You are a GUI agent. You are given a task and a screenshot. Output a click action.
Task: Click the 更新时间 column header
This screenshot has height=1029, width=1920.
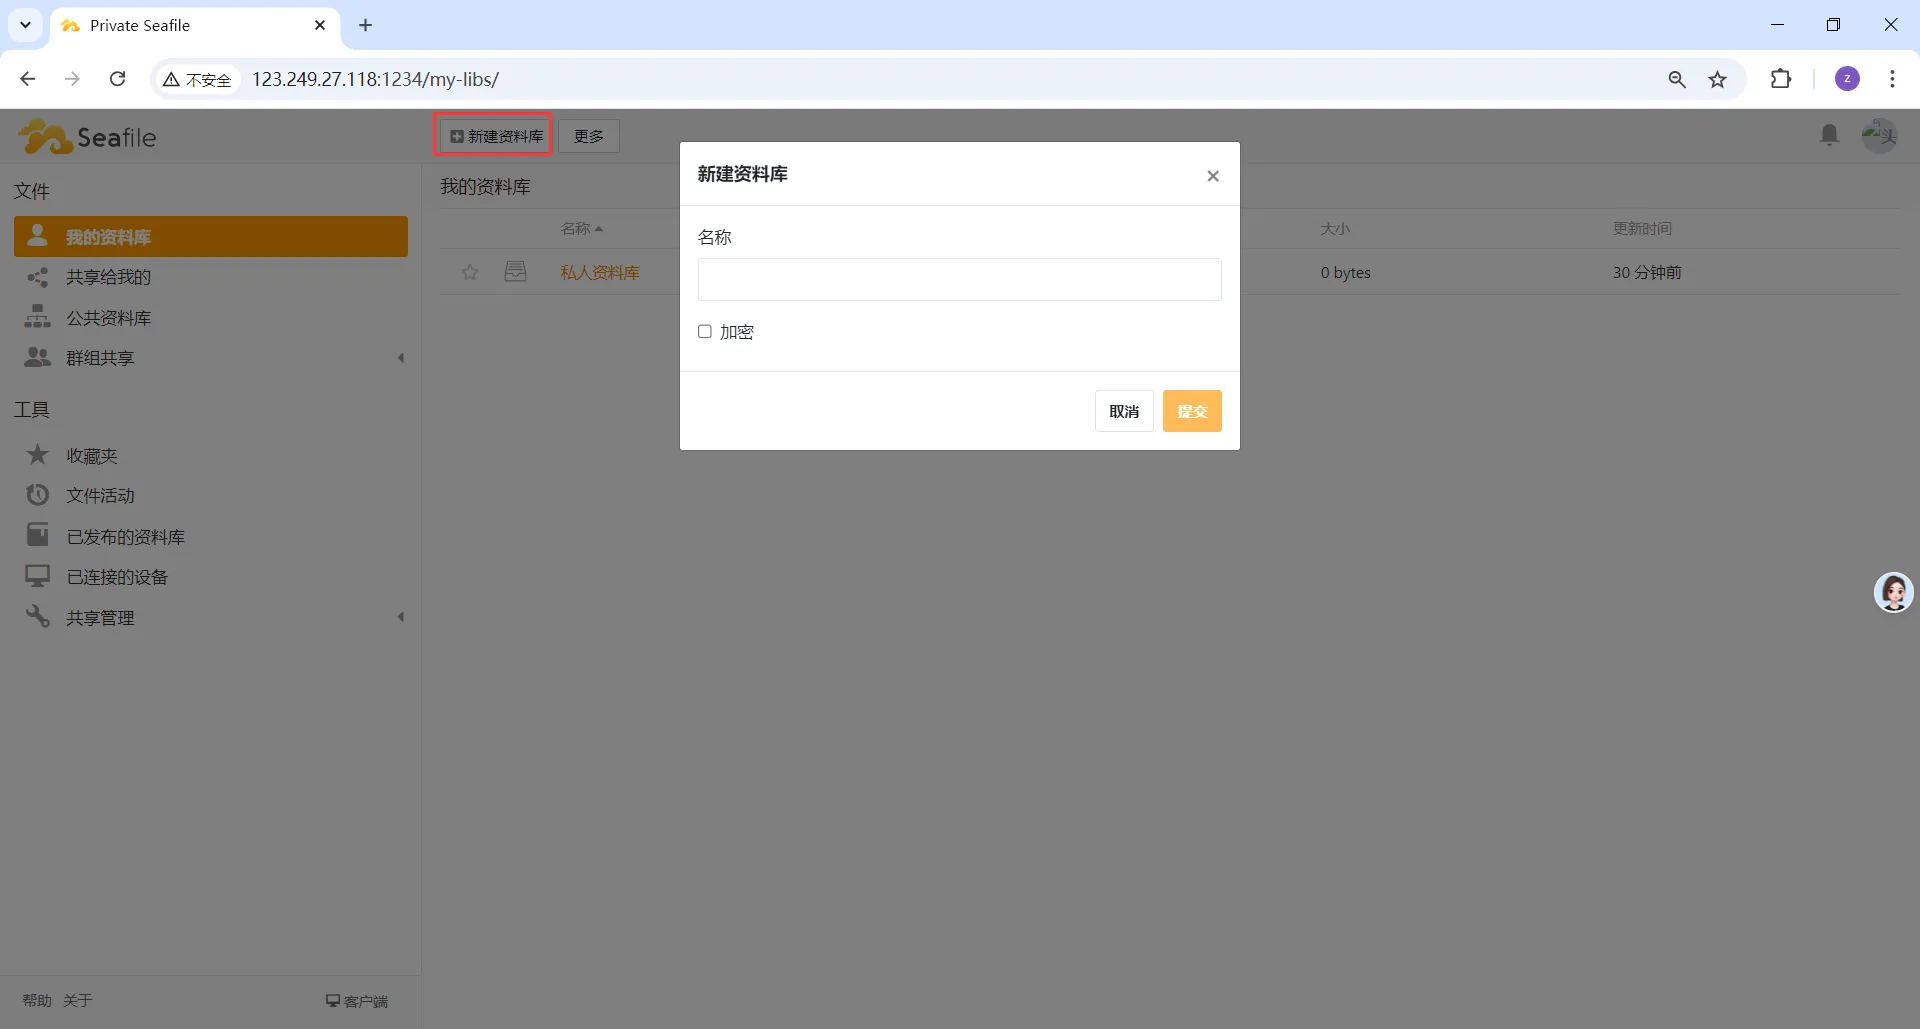click(x=1642, y=229)
